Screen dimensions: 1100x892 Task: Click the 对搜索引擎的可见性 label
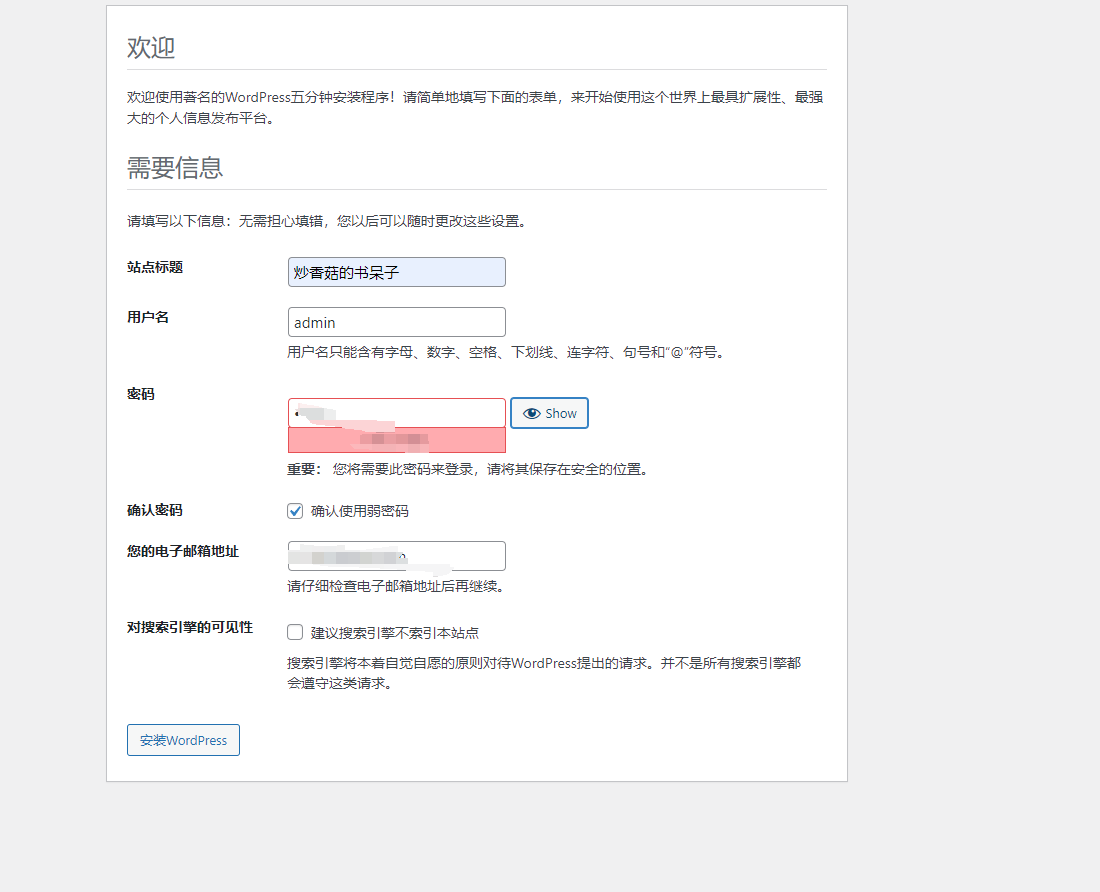tap(190, 627)
